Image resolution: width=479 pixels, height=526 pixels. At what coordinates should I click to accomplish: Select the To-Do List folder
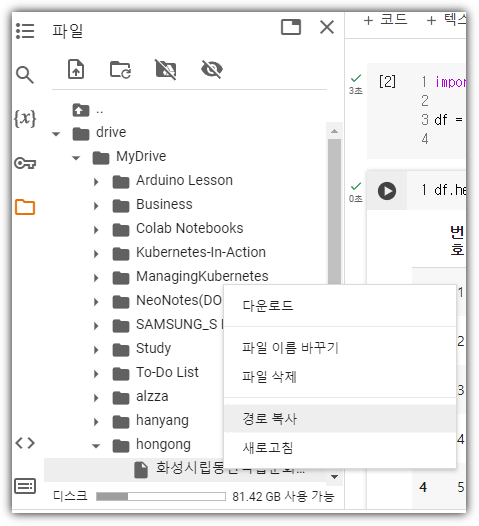coord(167,372)
